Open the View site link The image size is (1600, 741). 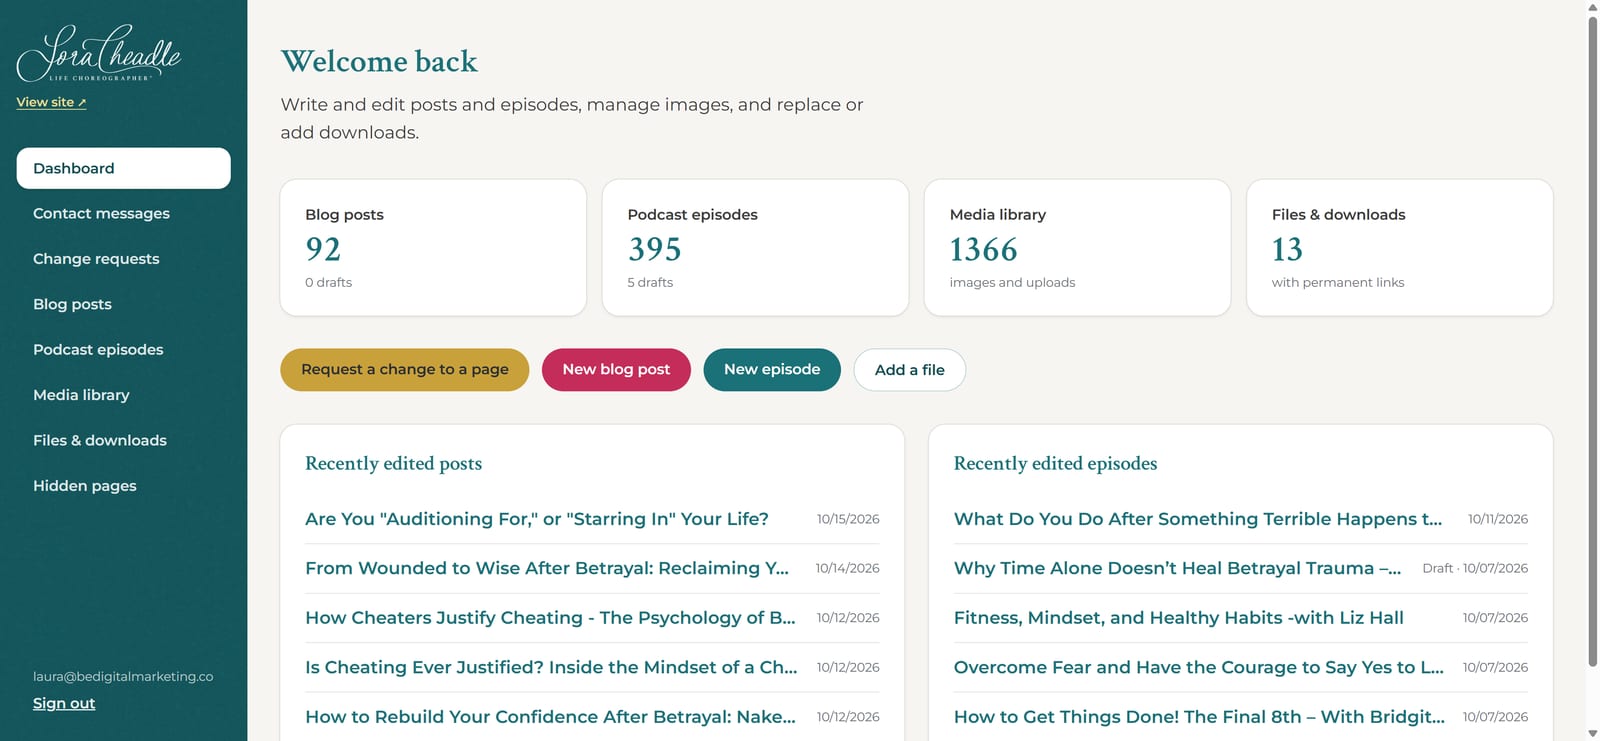51,102
